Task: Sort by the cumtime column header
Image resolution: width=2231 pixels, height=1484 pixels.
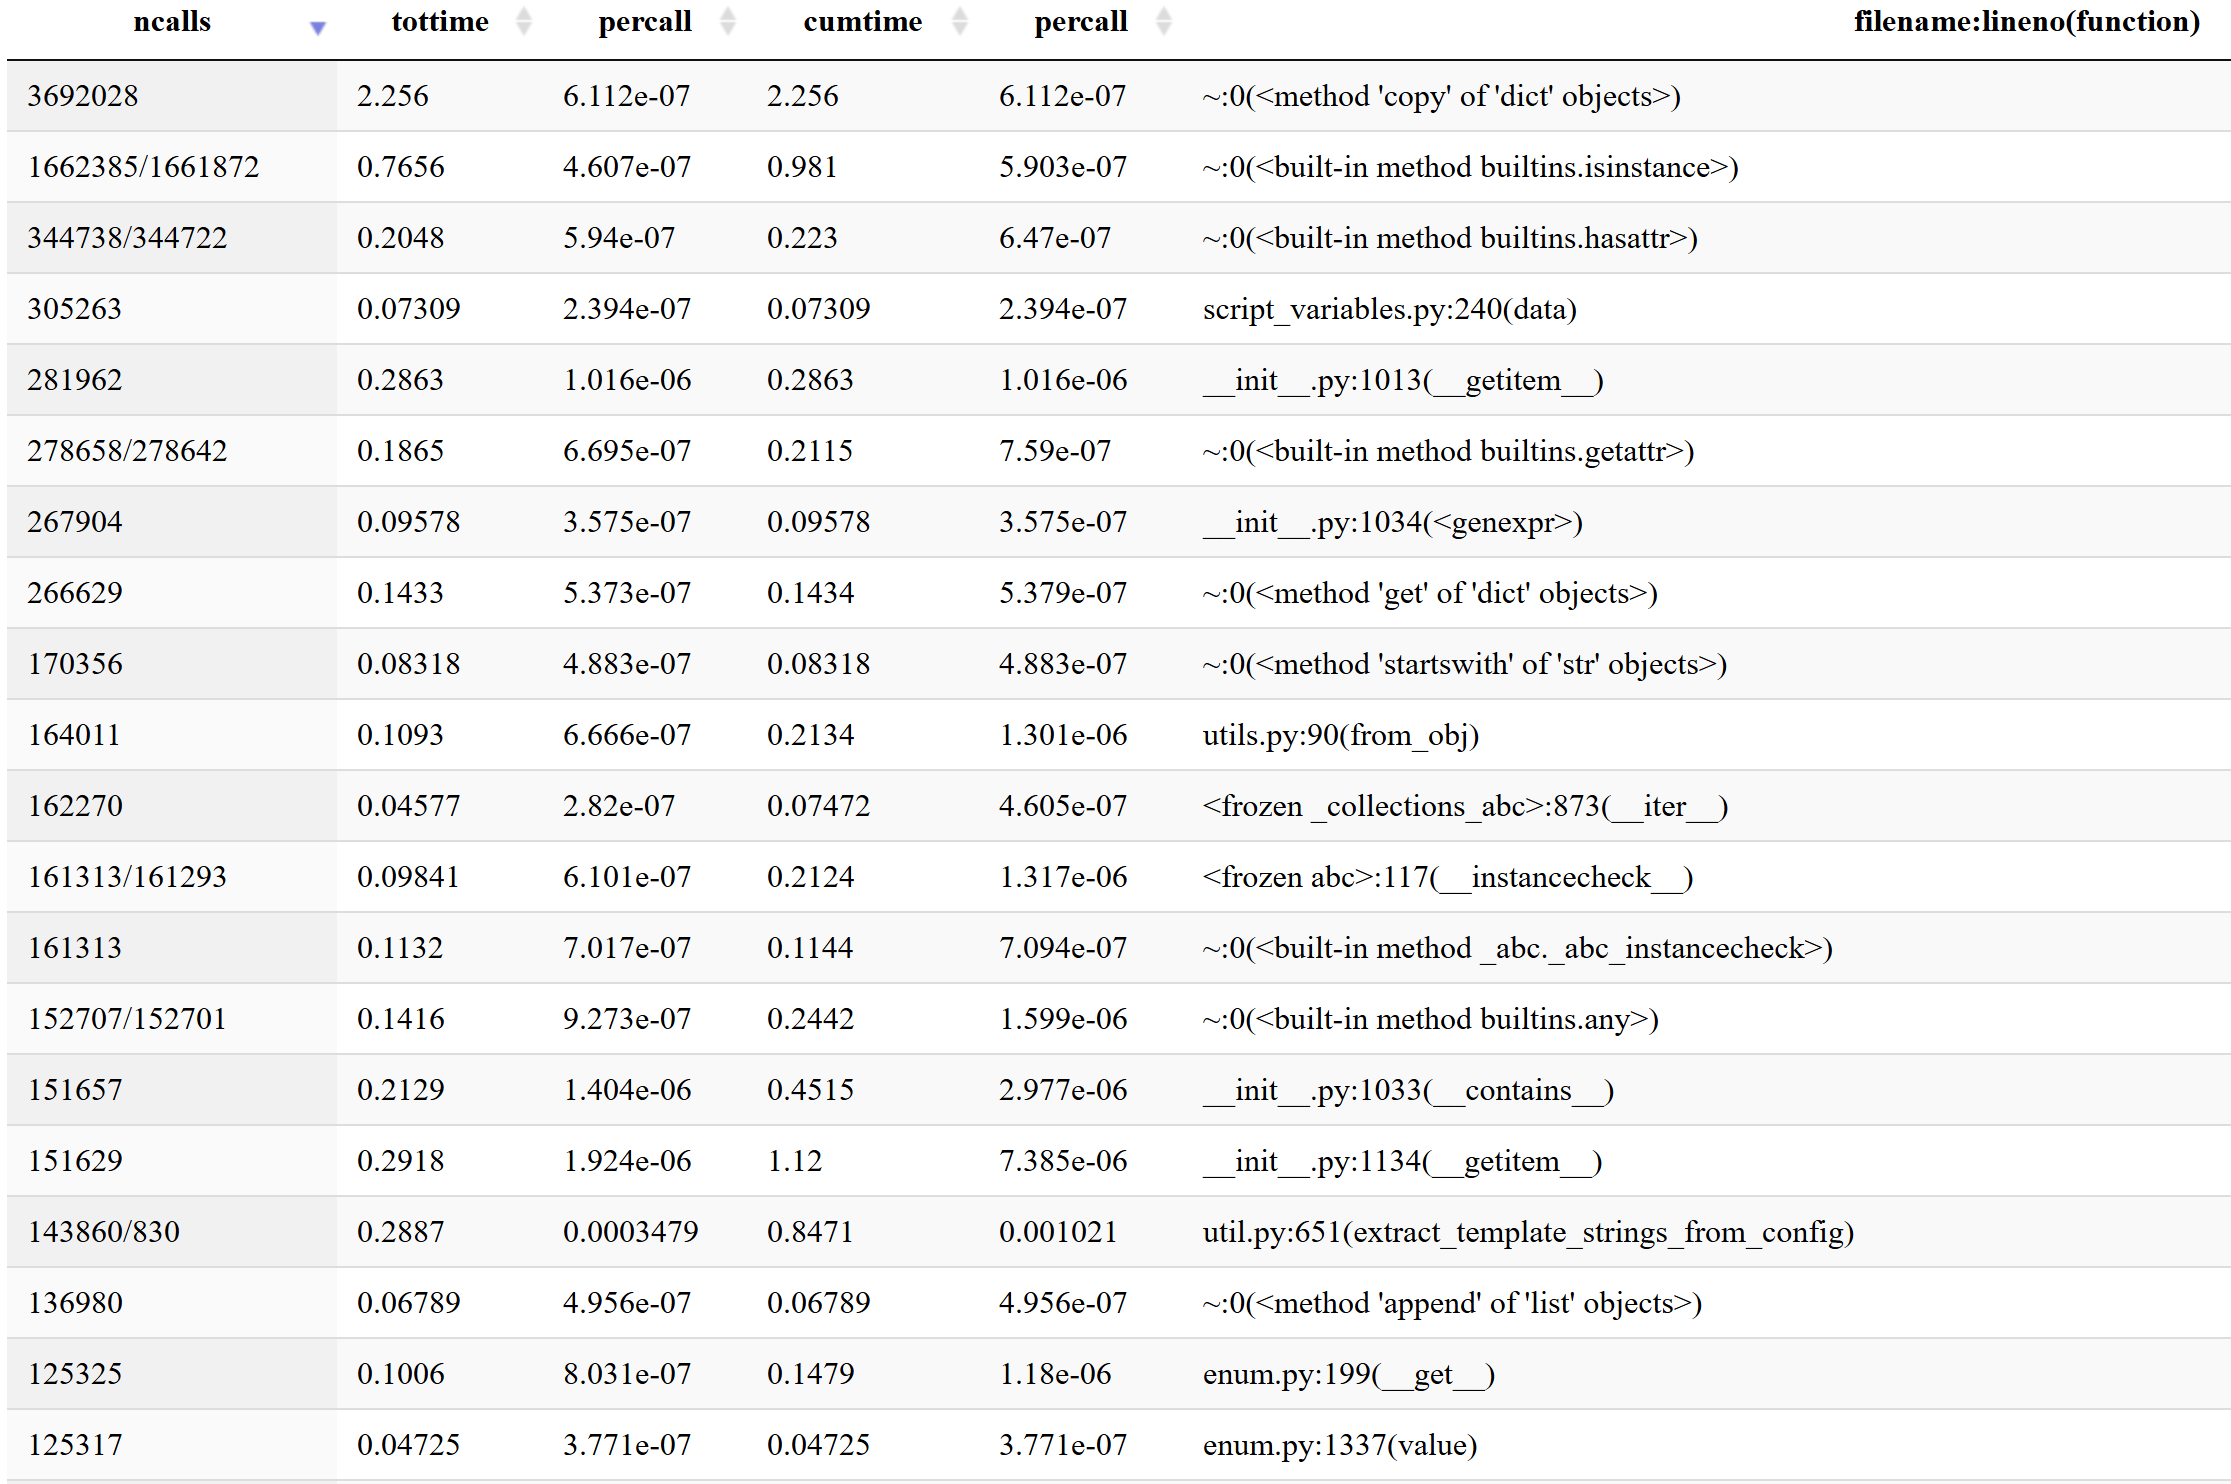Action: tap(862, 21)
